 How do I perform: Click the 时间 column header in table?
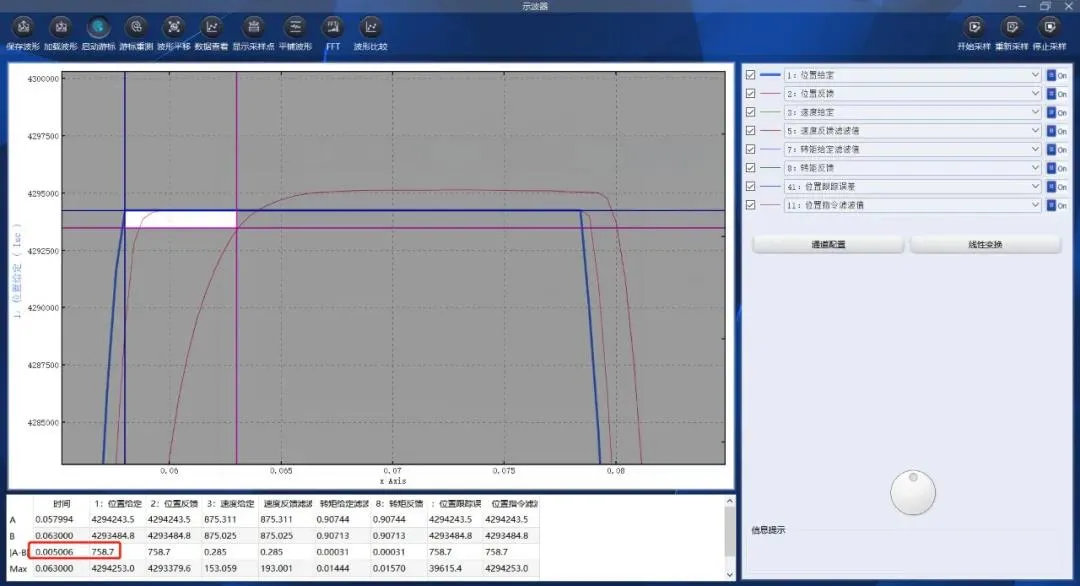pyautogui.click(x=62, y=504)
